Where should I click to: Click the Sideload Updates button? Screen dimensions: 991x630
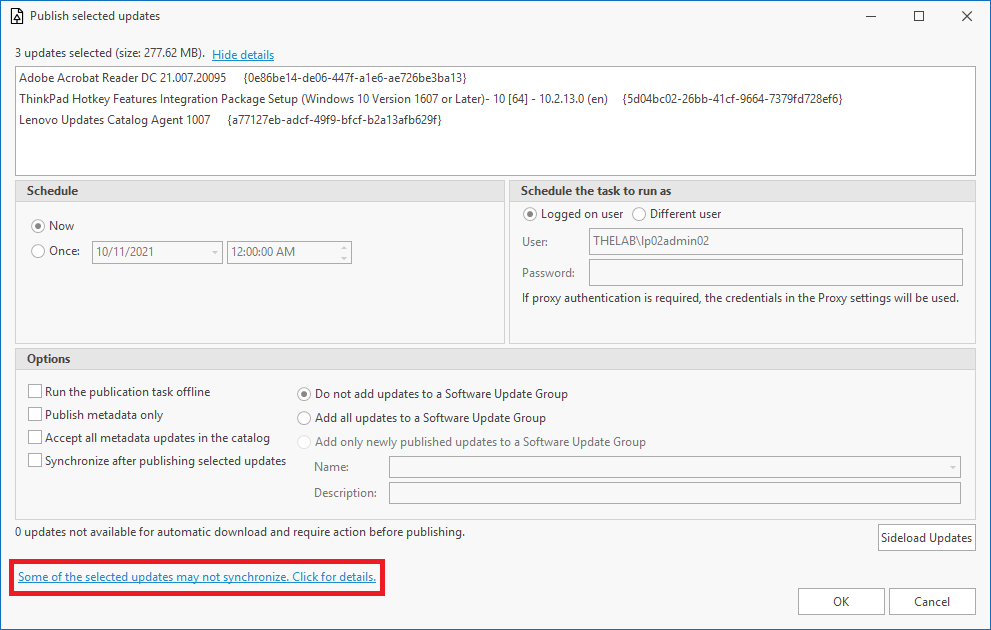click(926, 538)
